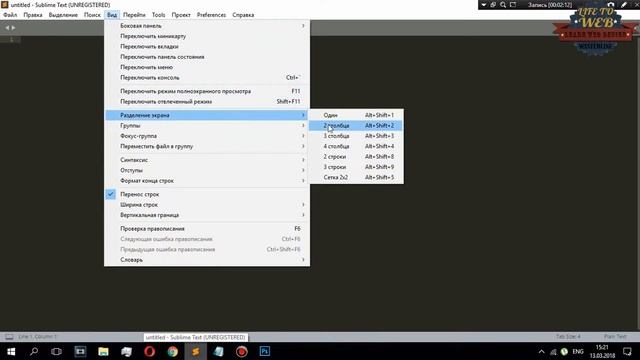
Task: Open Task View on taskbar
Action: (56, 351)
